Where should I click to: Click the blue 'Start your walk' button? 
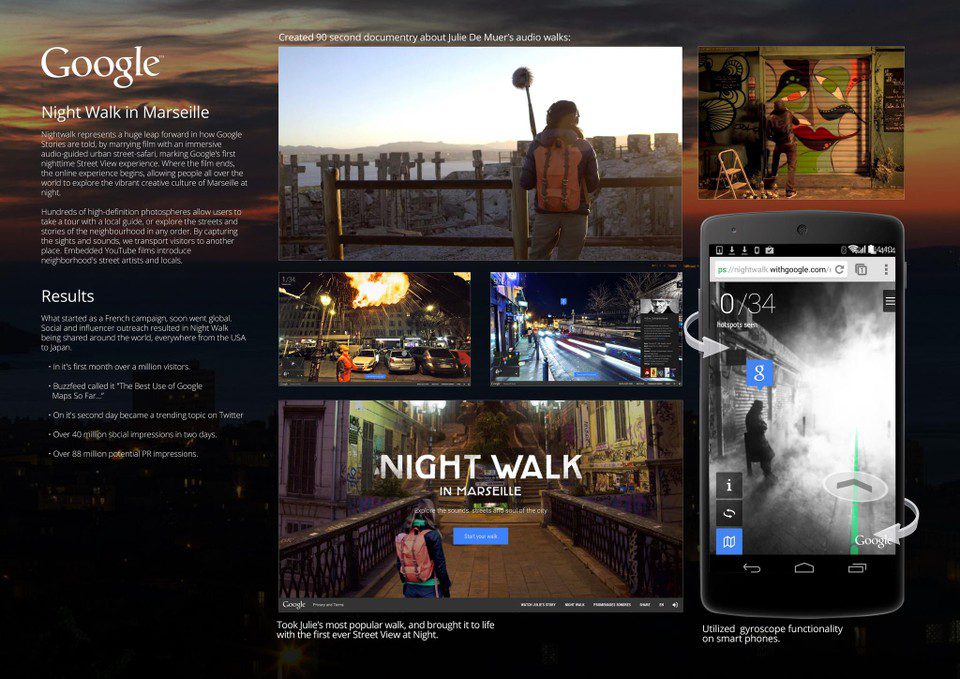(480, 536)
